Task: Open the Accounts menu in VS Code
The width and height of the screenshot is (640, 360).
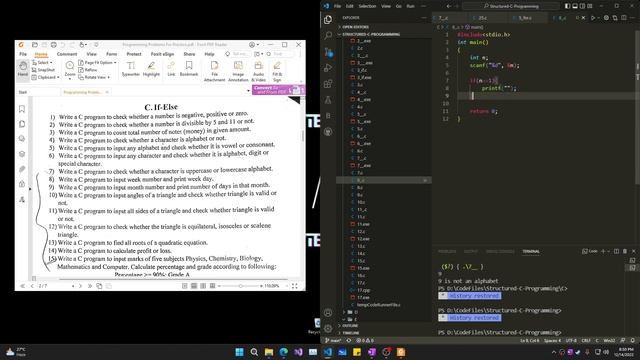Action: [328, 313]
